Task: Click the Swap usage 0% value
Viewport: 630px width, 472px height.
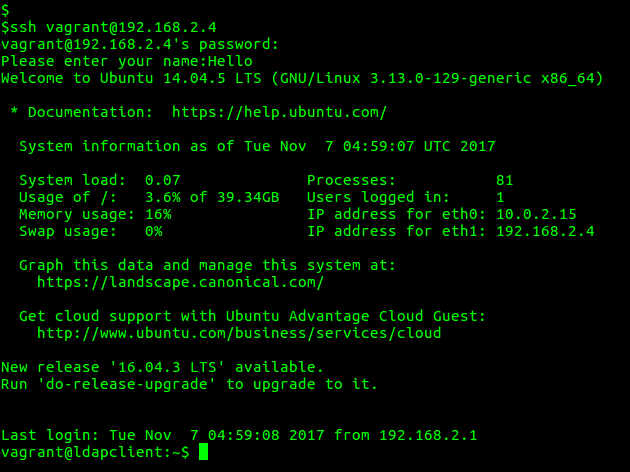Action: click(x=154, y=231)
